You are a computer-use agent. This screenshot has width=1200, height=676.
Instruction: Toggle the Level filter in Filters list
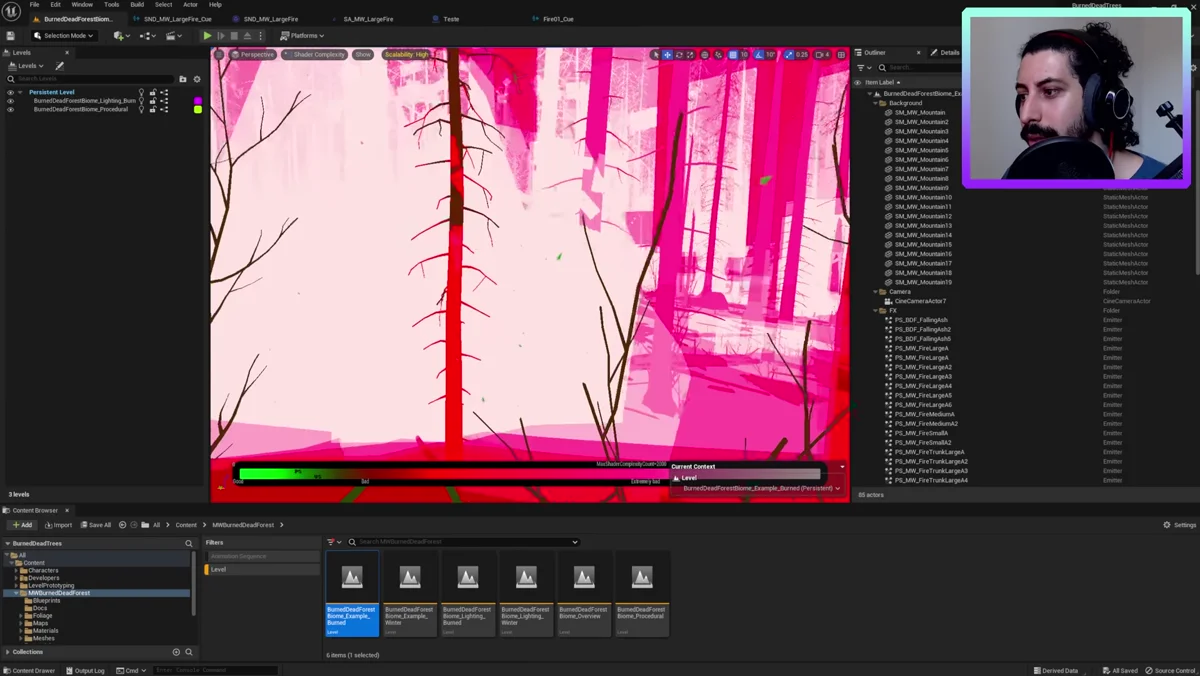pos(262,569)
